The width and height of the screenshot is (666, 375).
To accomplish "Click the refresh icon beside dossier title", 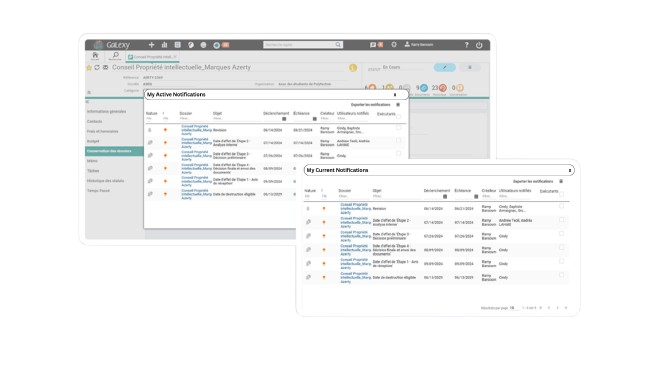I will [97, 68].
